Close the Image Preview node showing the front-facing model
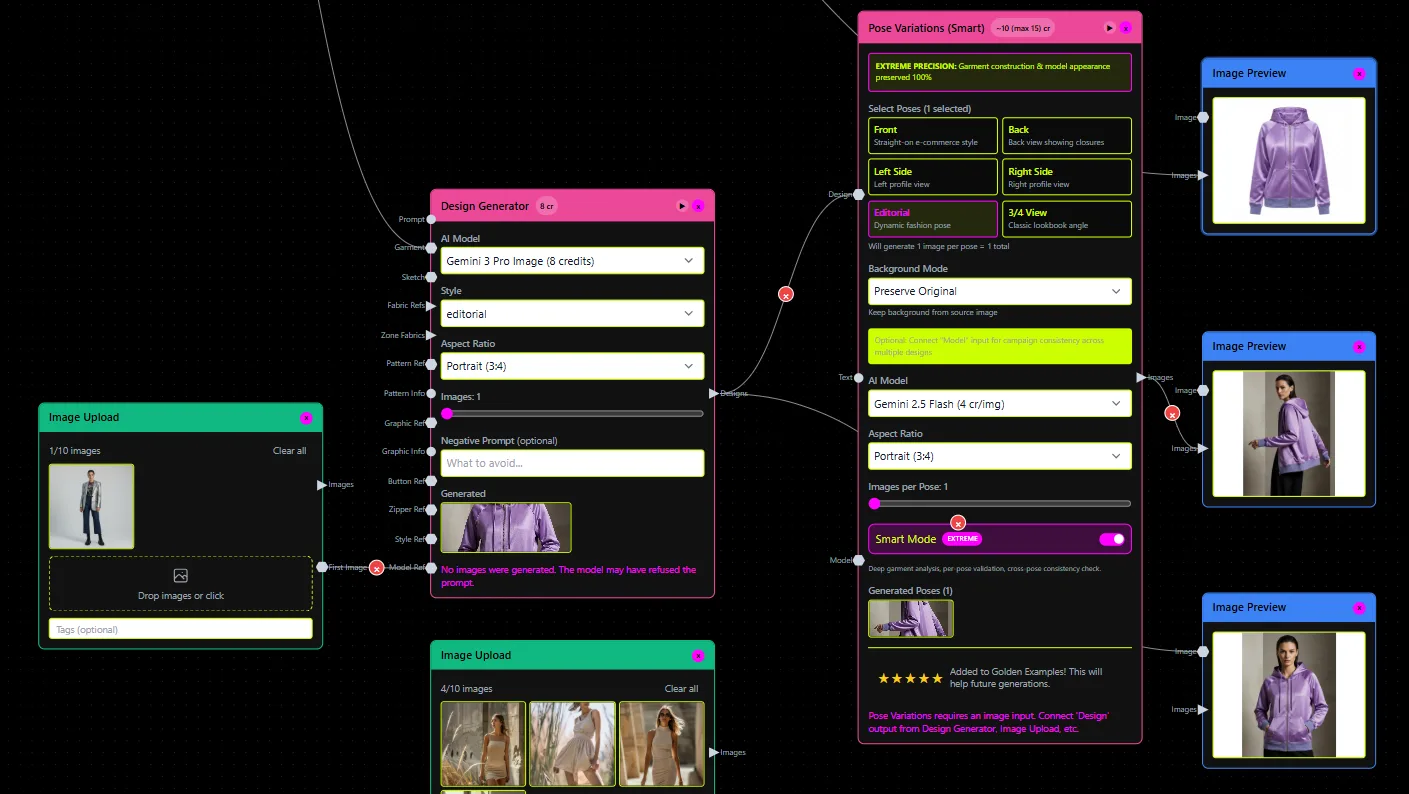 [x=1359, y=608]
